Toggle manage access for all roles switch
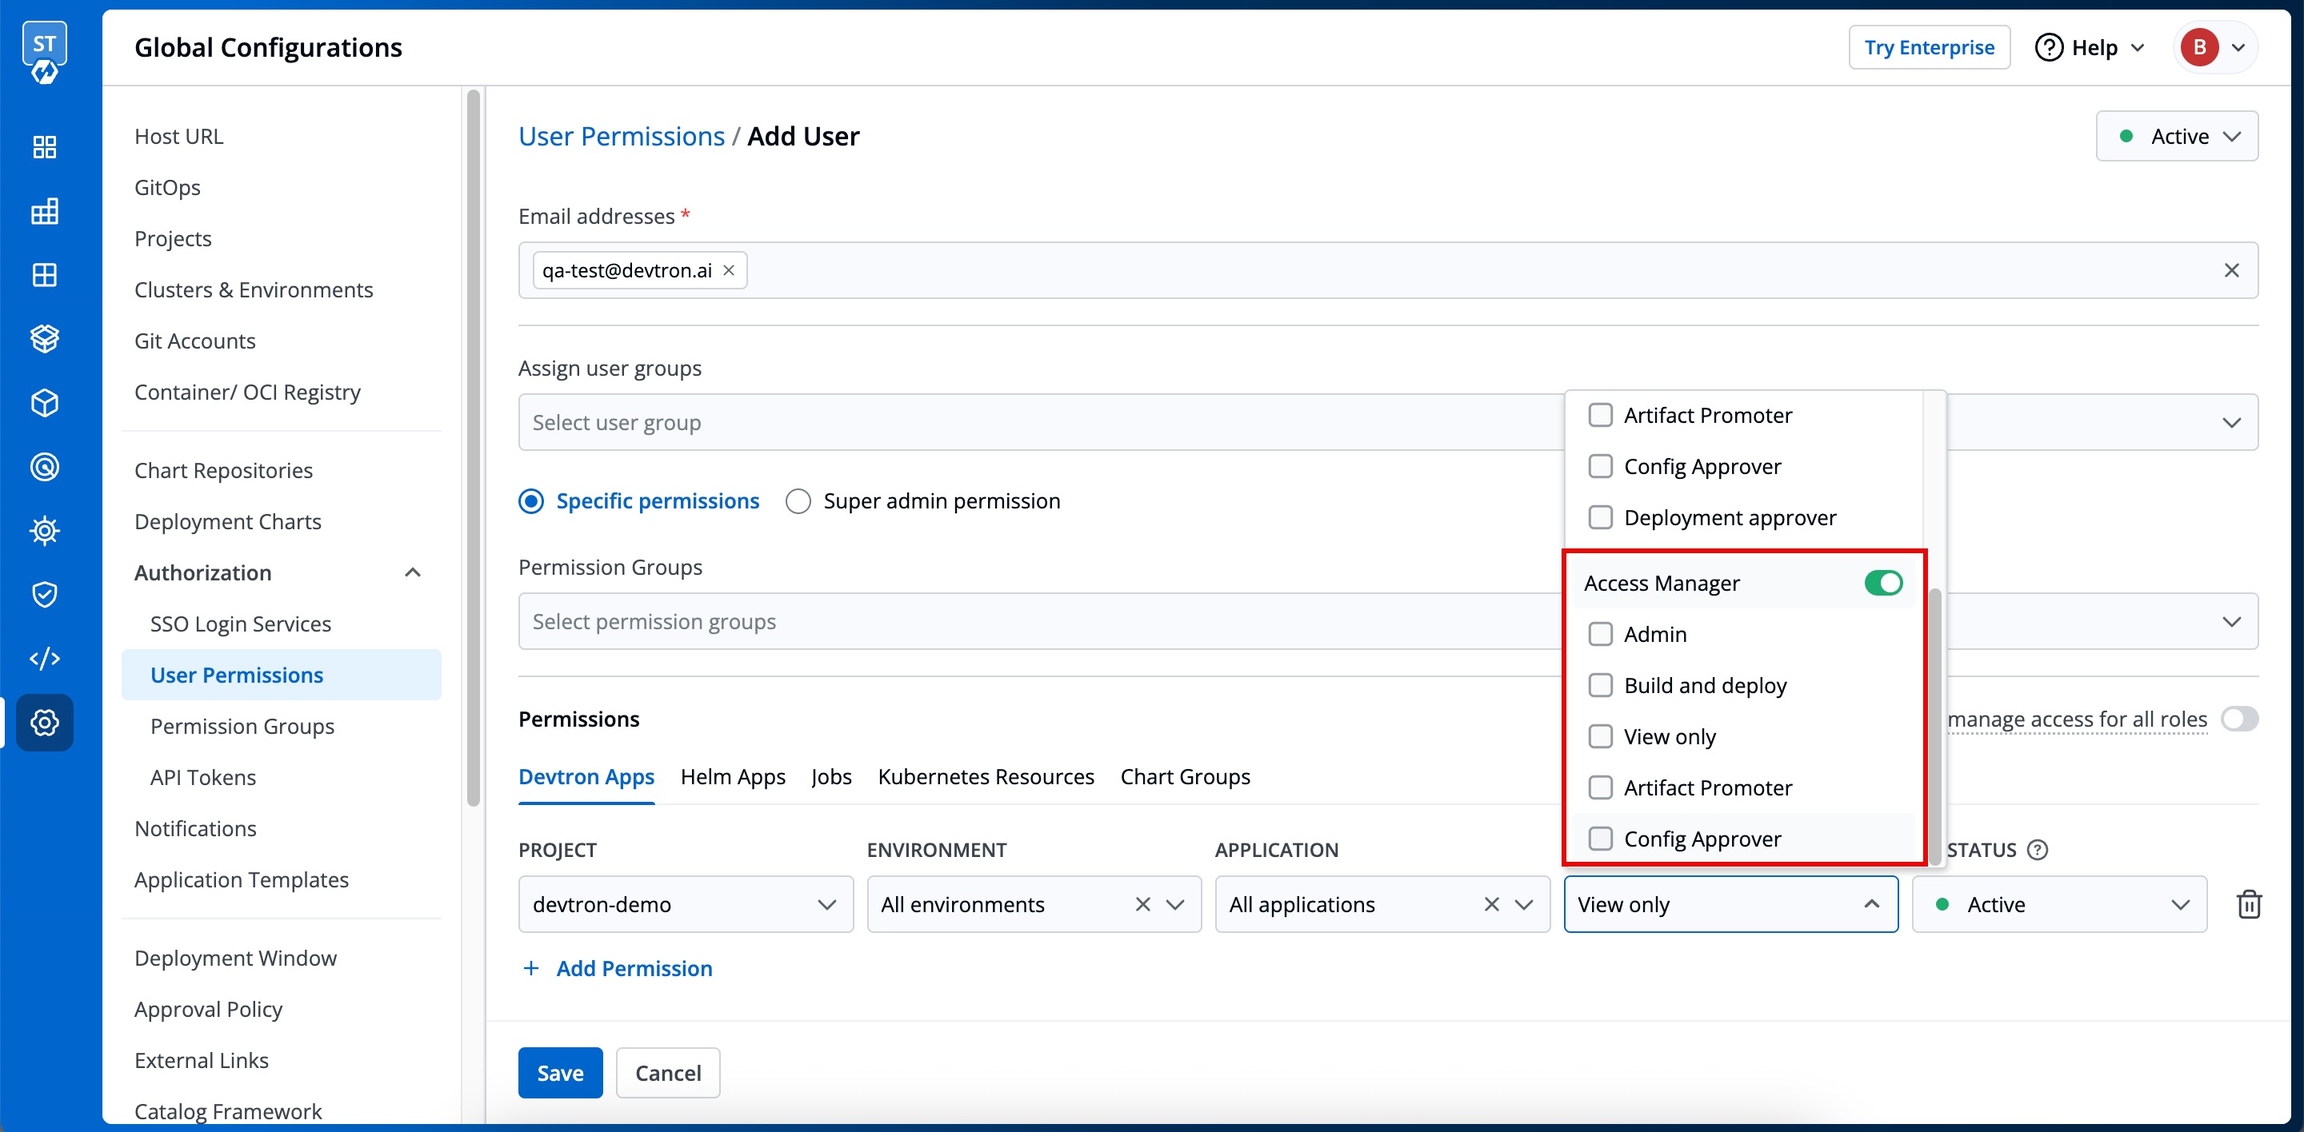The width and height of the screenshot is (2304, 1132). (x=2239, y=719)
